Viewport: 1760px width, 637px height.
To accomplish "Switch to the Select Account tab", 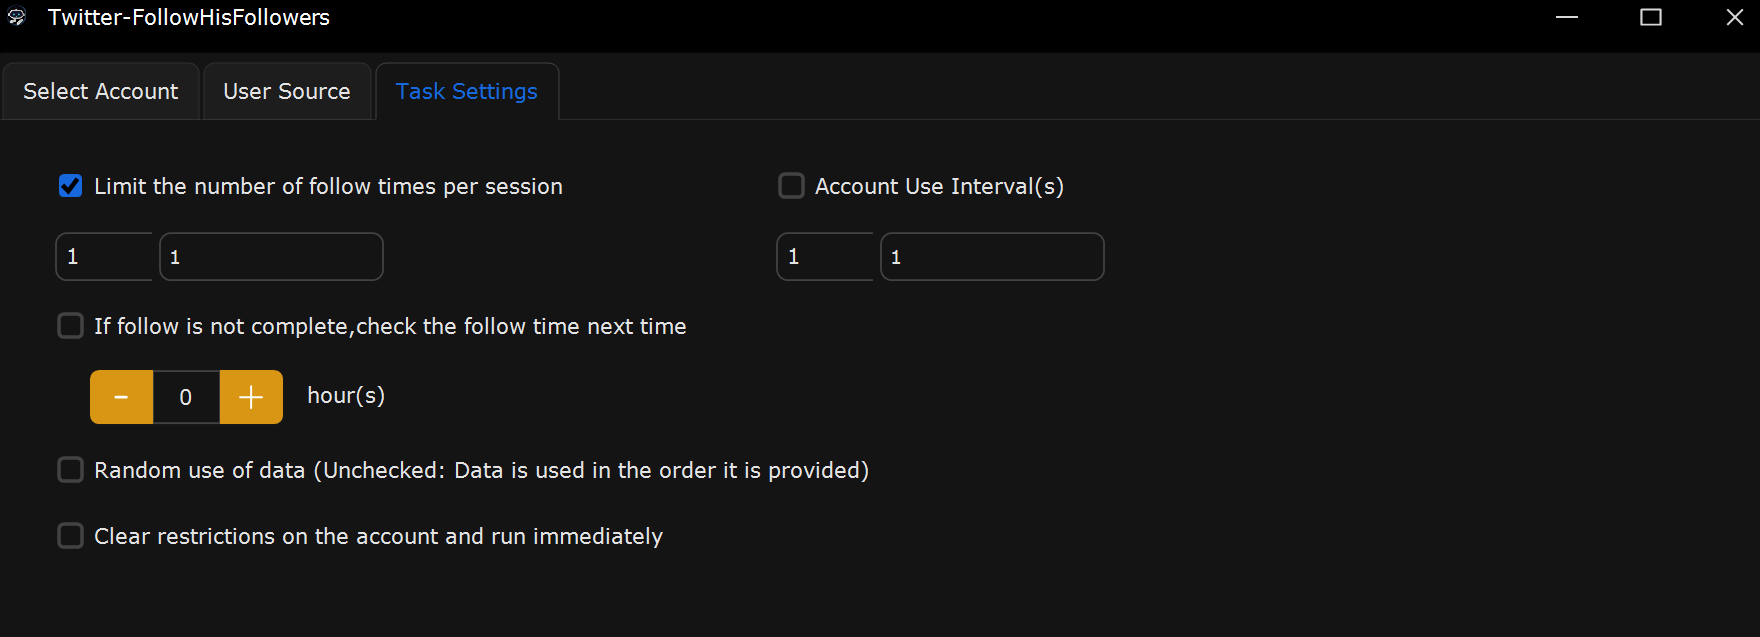I will 101,91.
